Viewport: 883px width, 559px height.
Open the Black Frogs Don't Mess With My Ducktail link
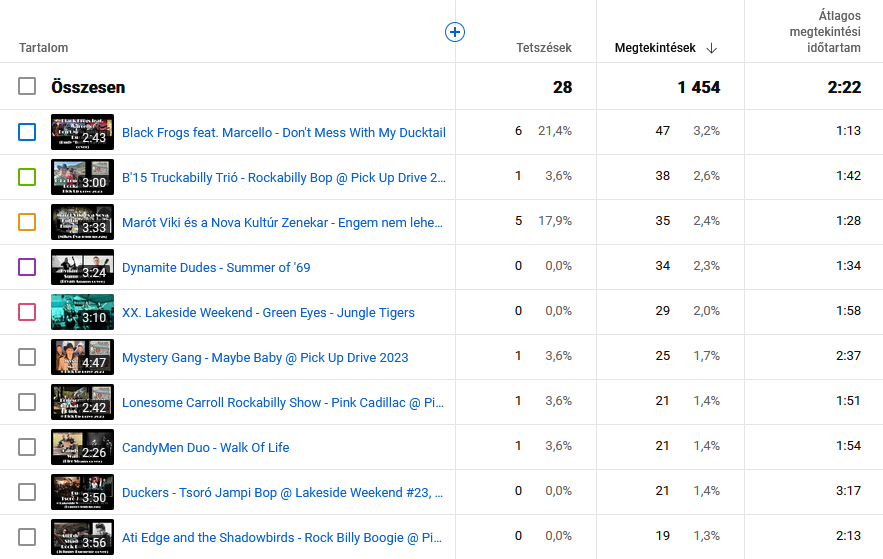283,132
